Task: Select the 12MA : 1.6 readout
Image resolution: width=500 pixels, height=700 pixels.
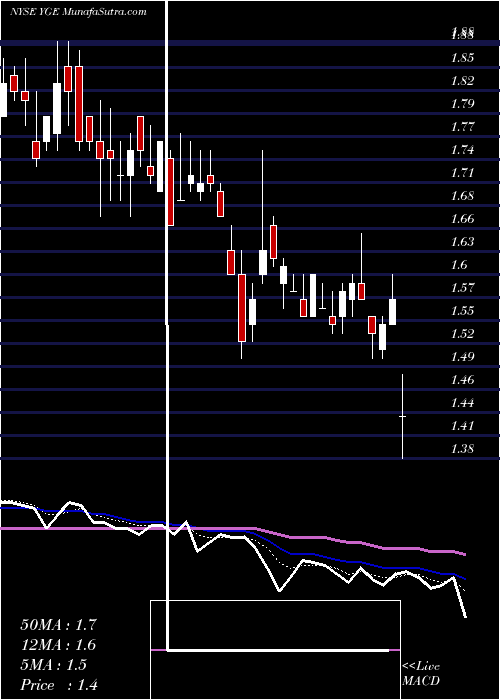Action: point(58,645)
